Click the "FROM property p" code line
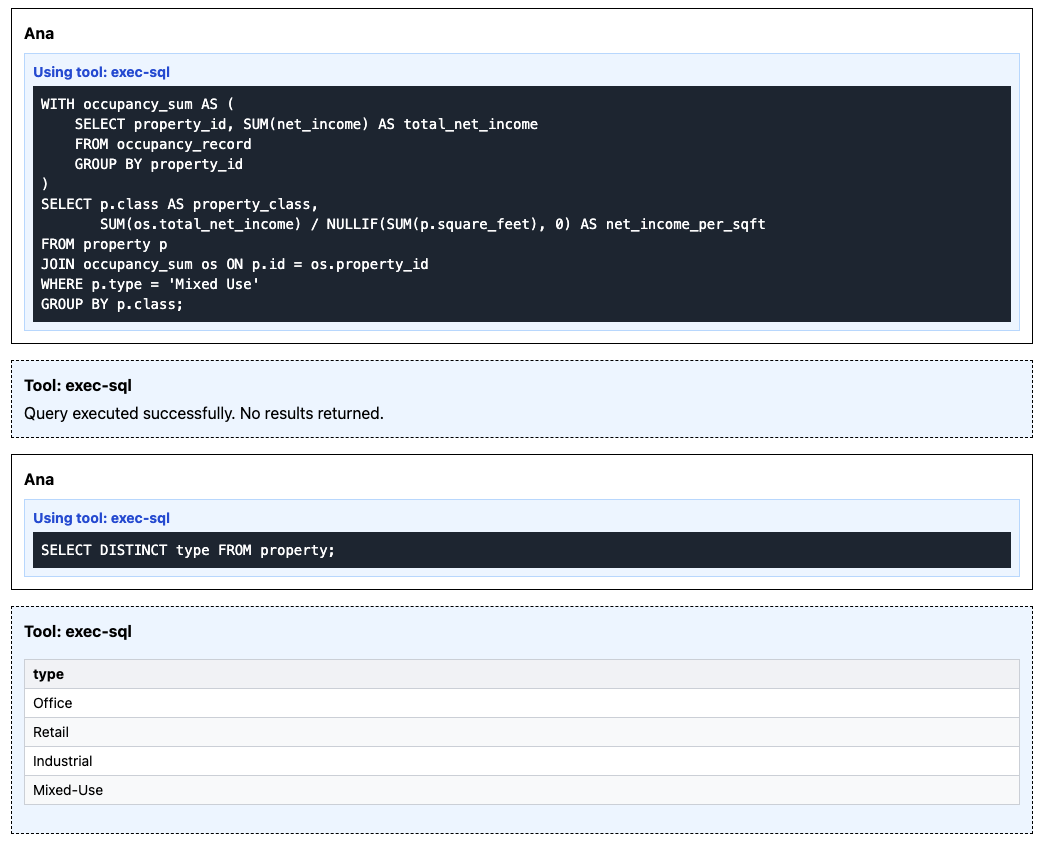This screenshot has width=1040, height=847. click(104, 244)
